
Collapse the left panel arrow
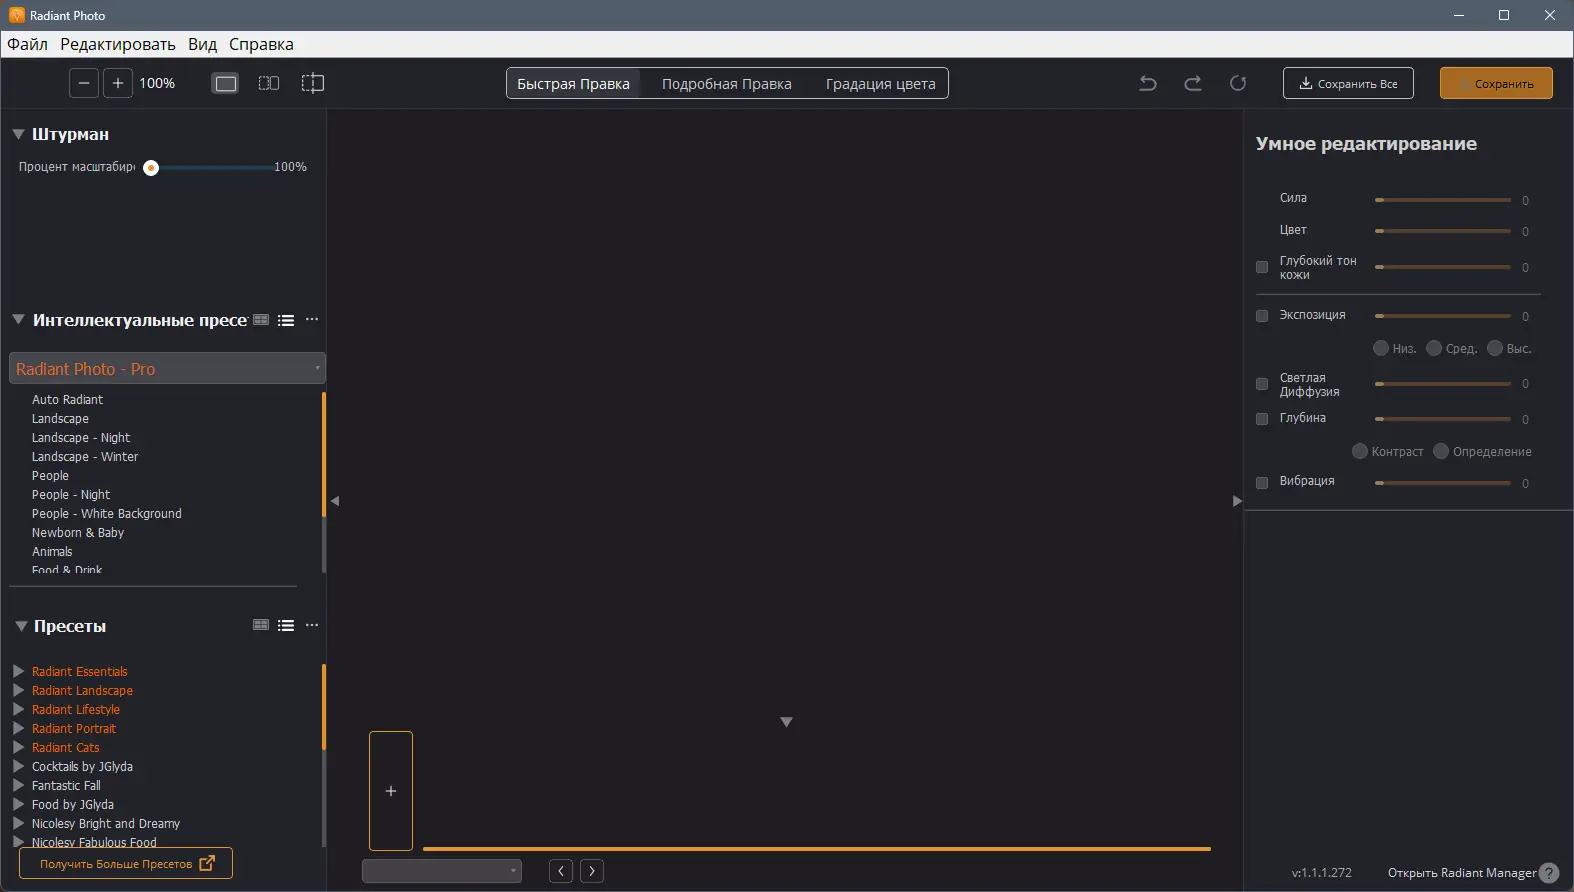(335, 501)
